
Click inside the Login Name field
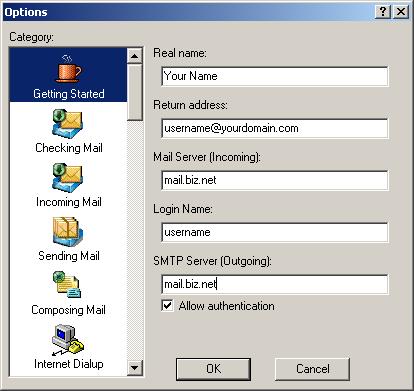tap(275, 232)
